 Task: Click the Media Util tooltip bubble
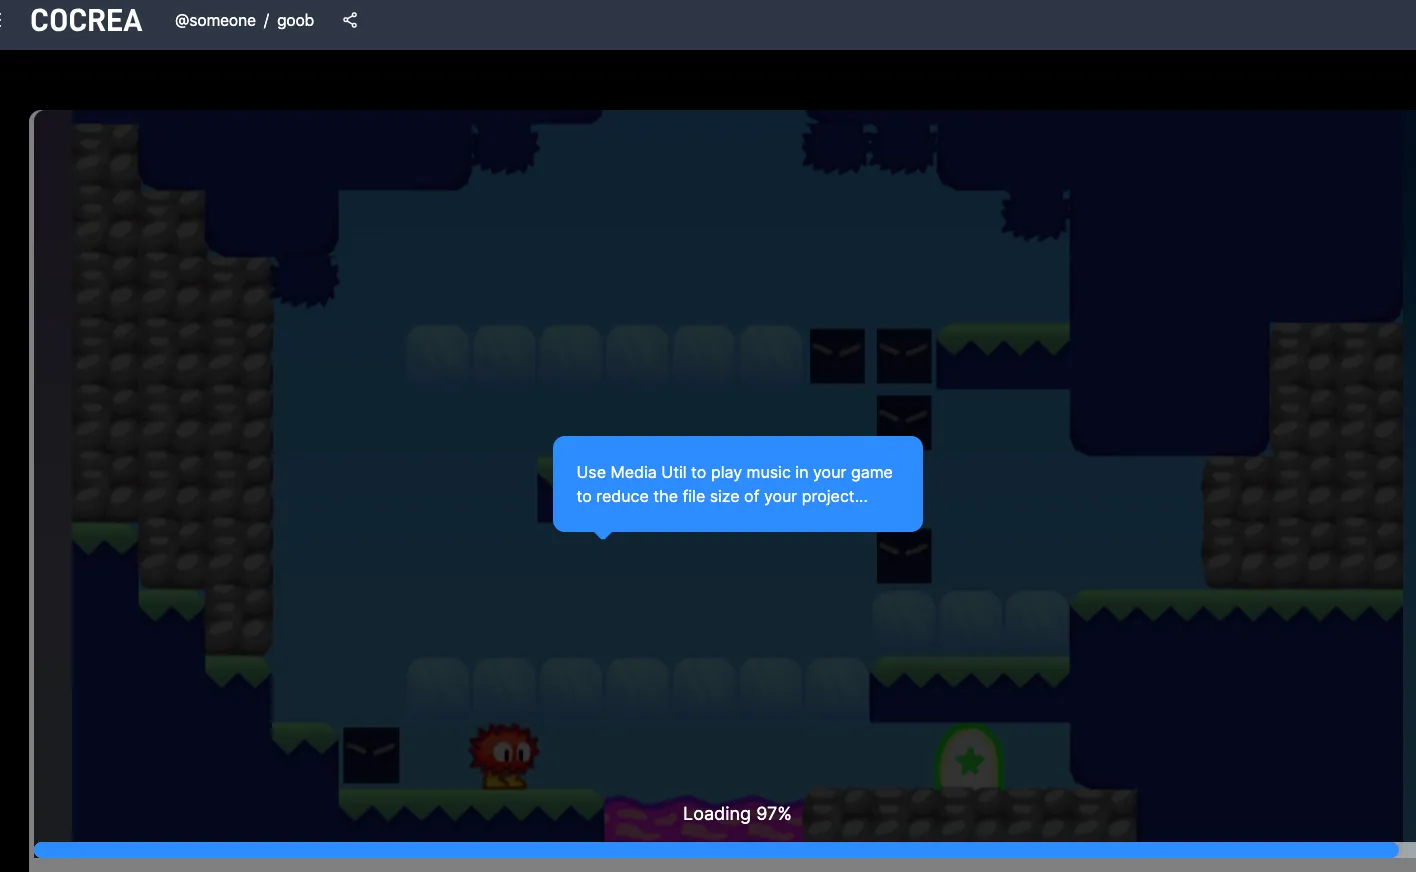click(x=736, y=484)
